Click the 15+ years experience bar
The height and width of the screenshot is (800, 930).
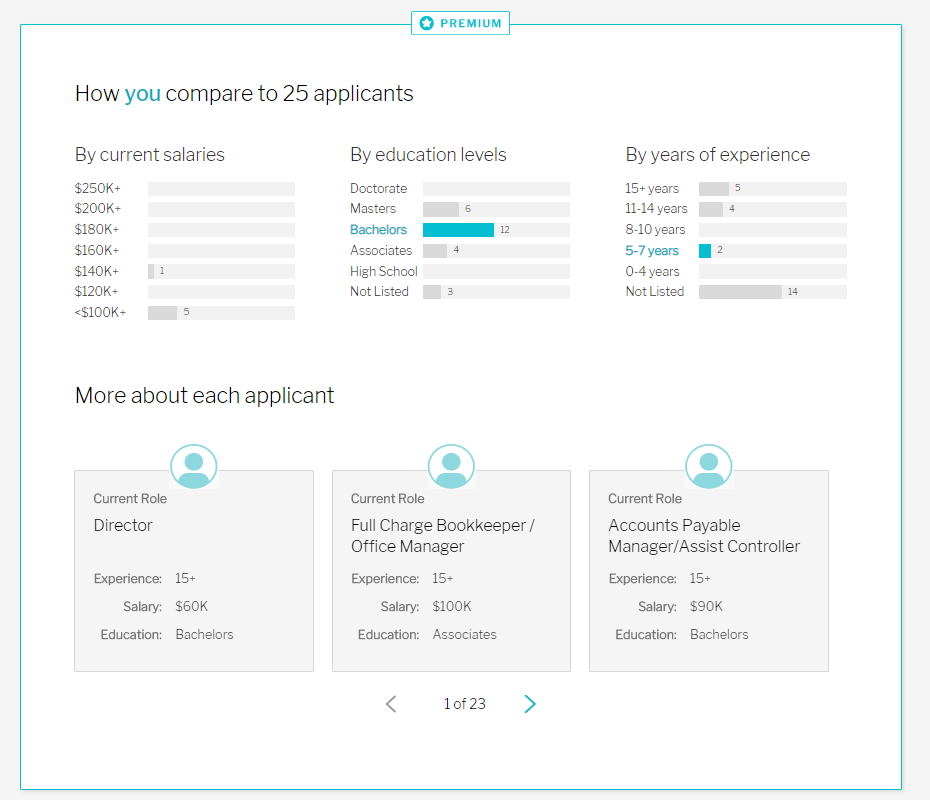[x=714, y=189]
